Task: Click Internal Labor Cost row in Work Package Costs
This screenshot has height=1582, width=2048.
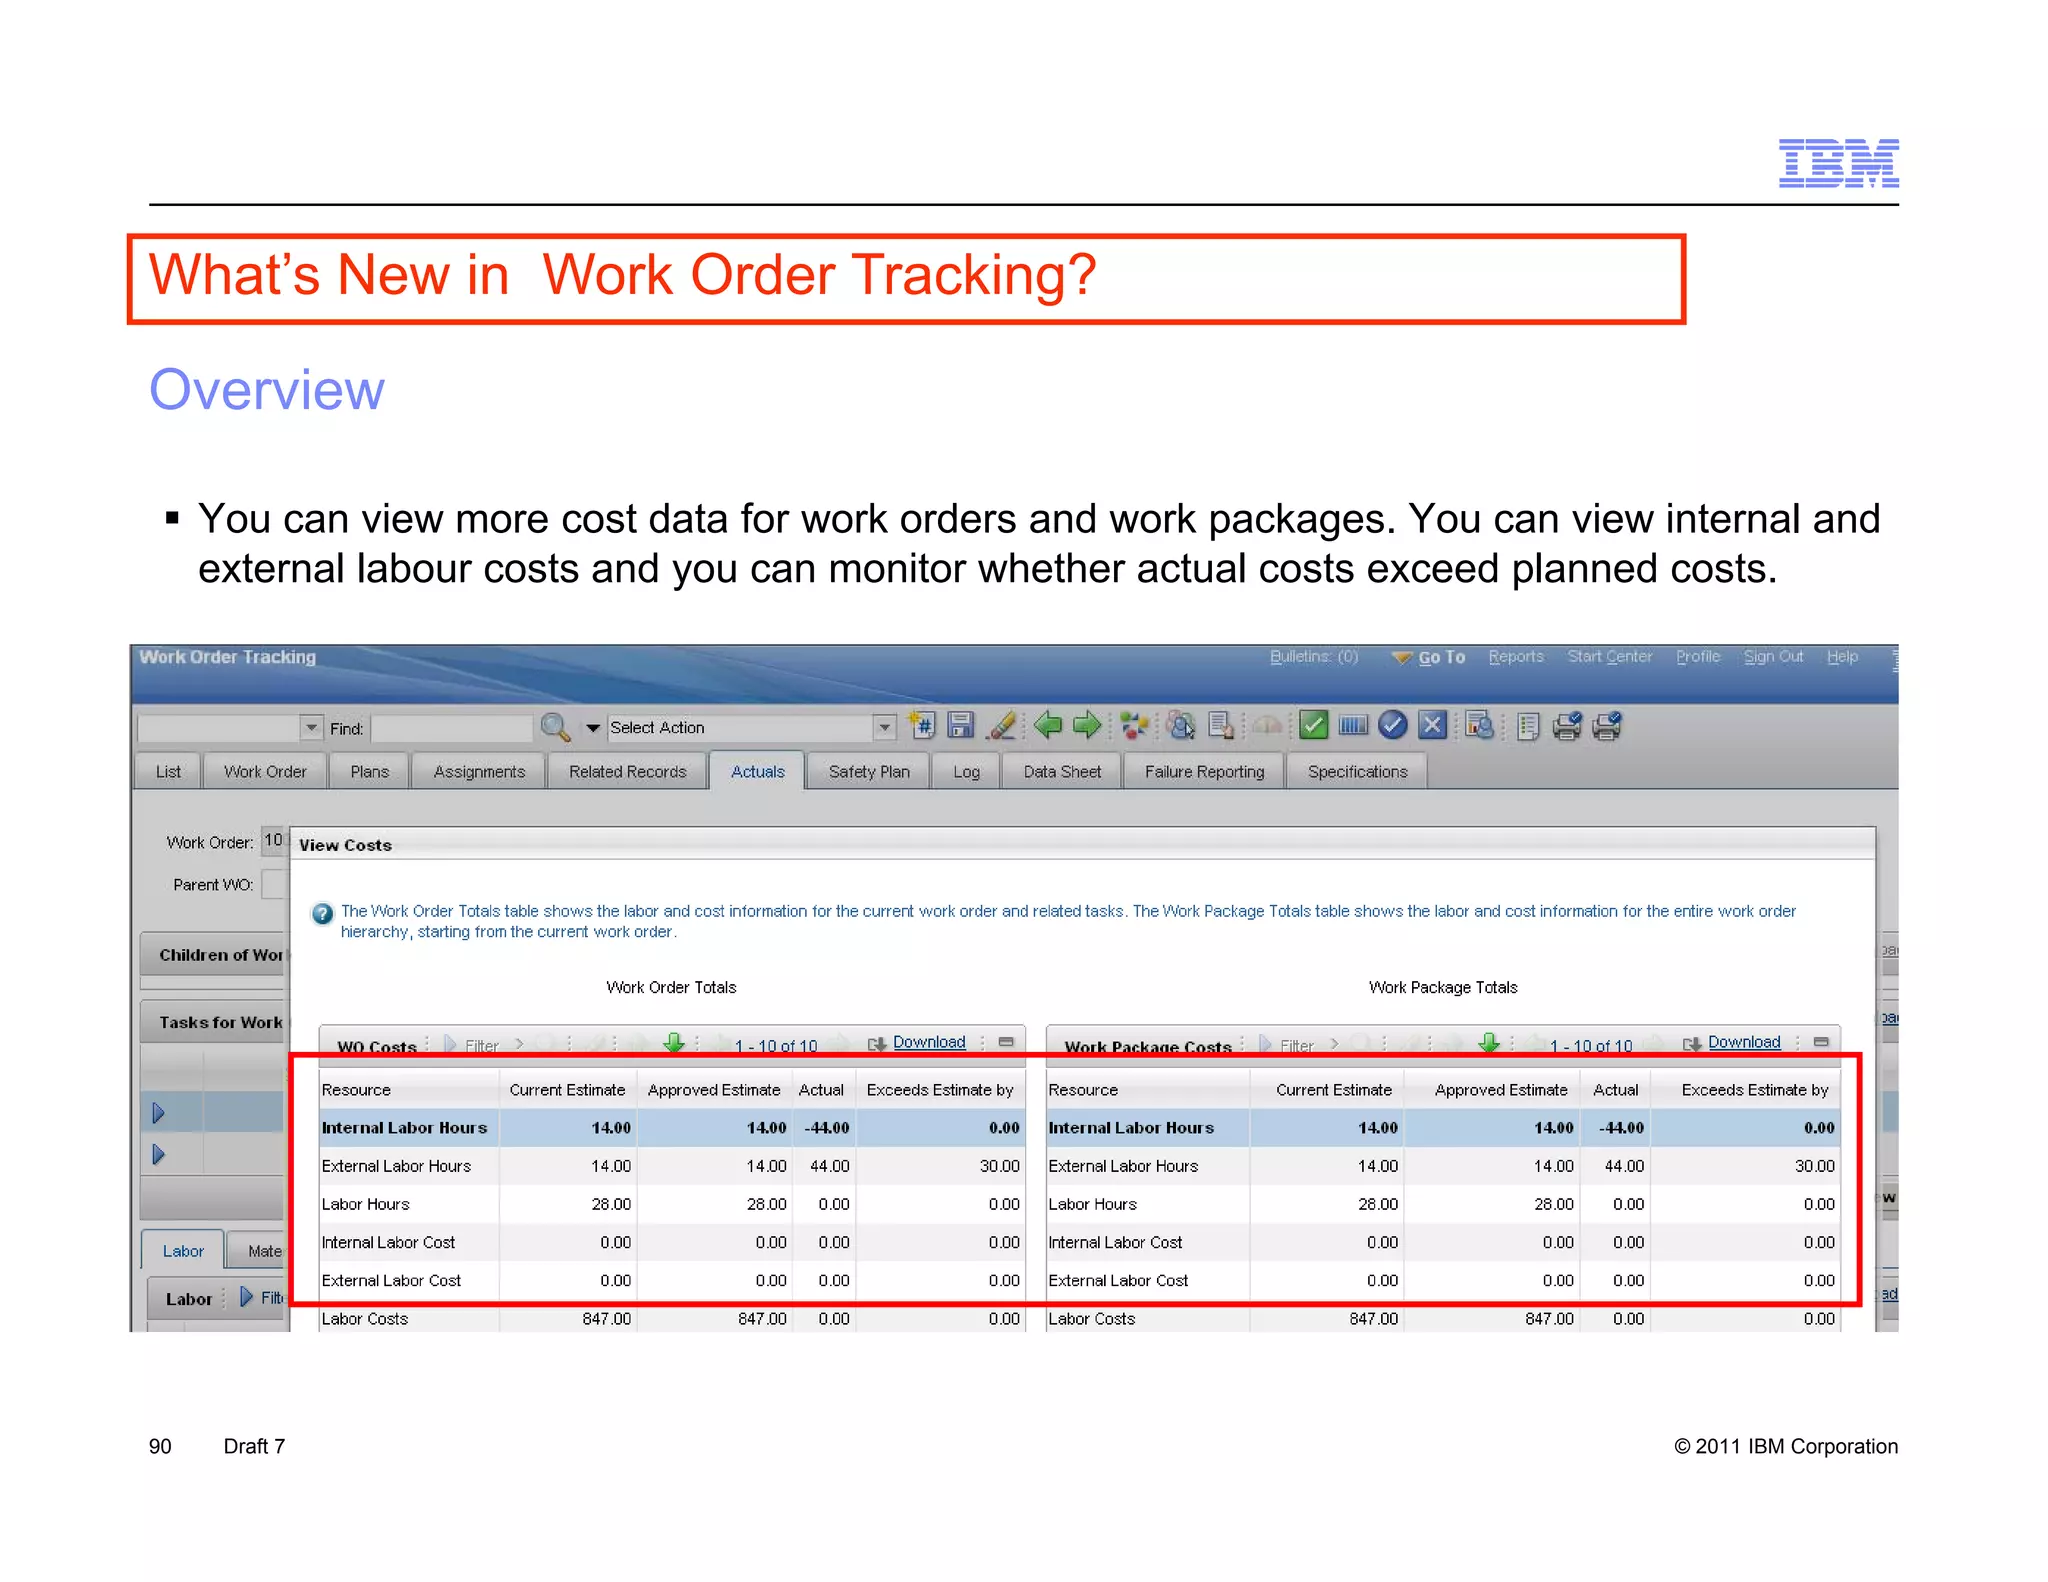Action: [1443, 1242]
